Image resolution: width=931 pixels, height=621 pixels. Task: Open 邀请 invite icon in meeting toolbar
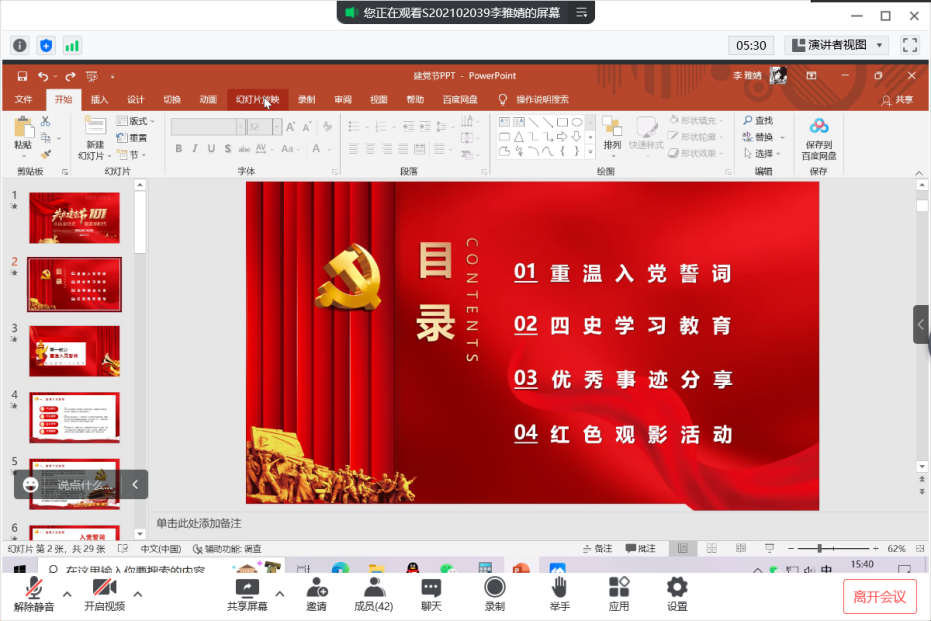(x=316, y=588)
